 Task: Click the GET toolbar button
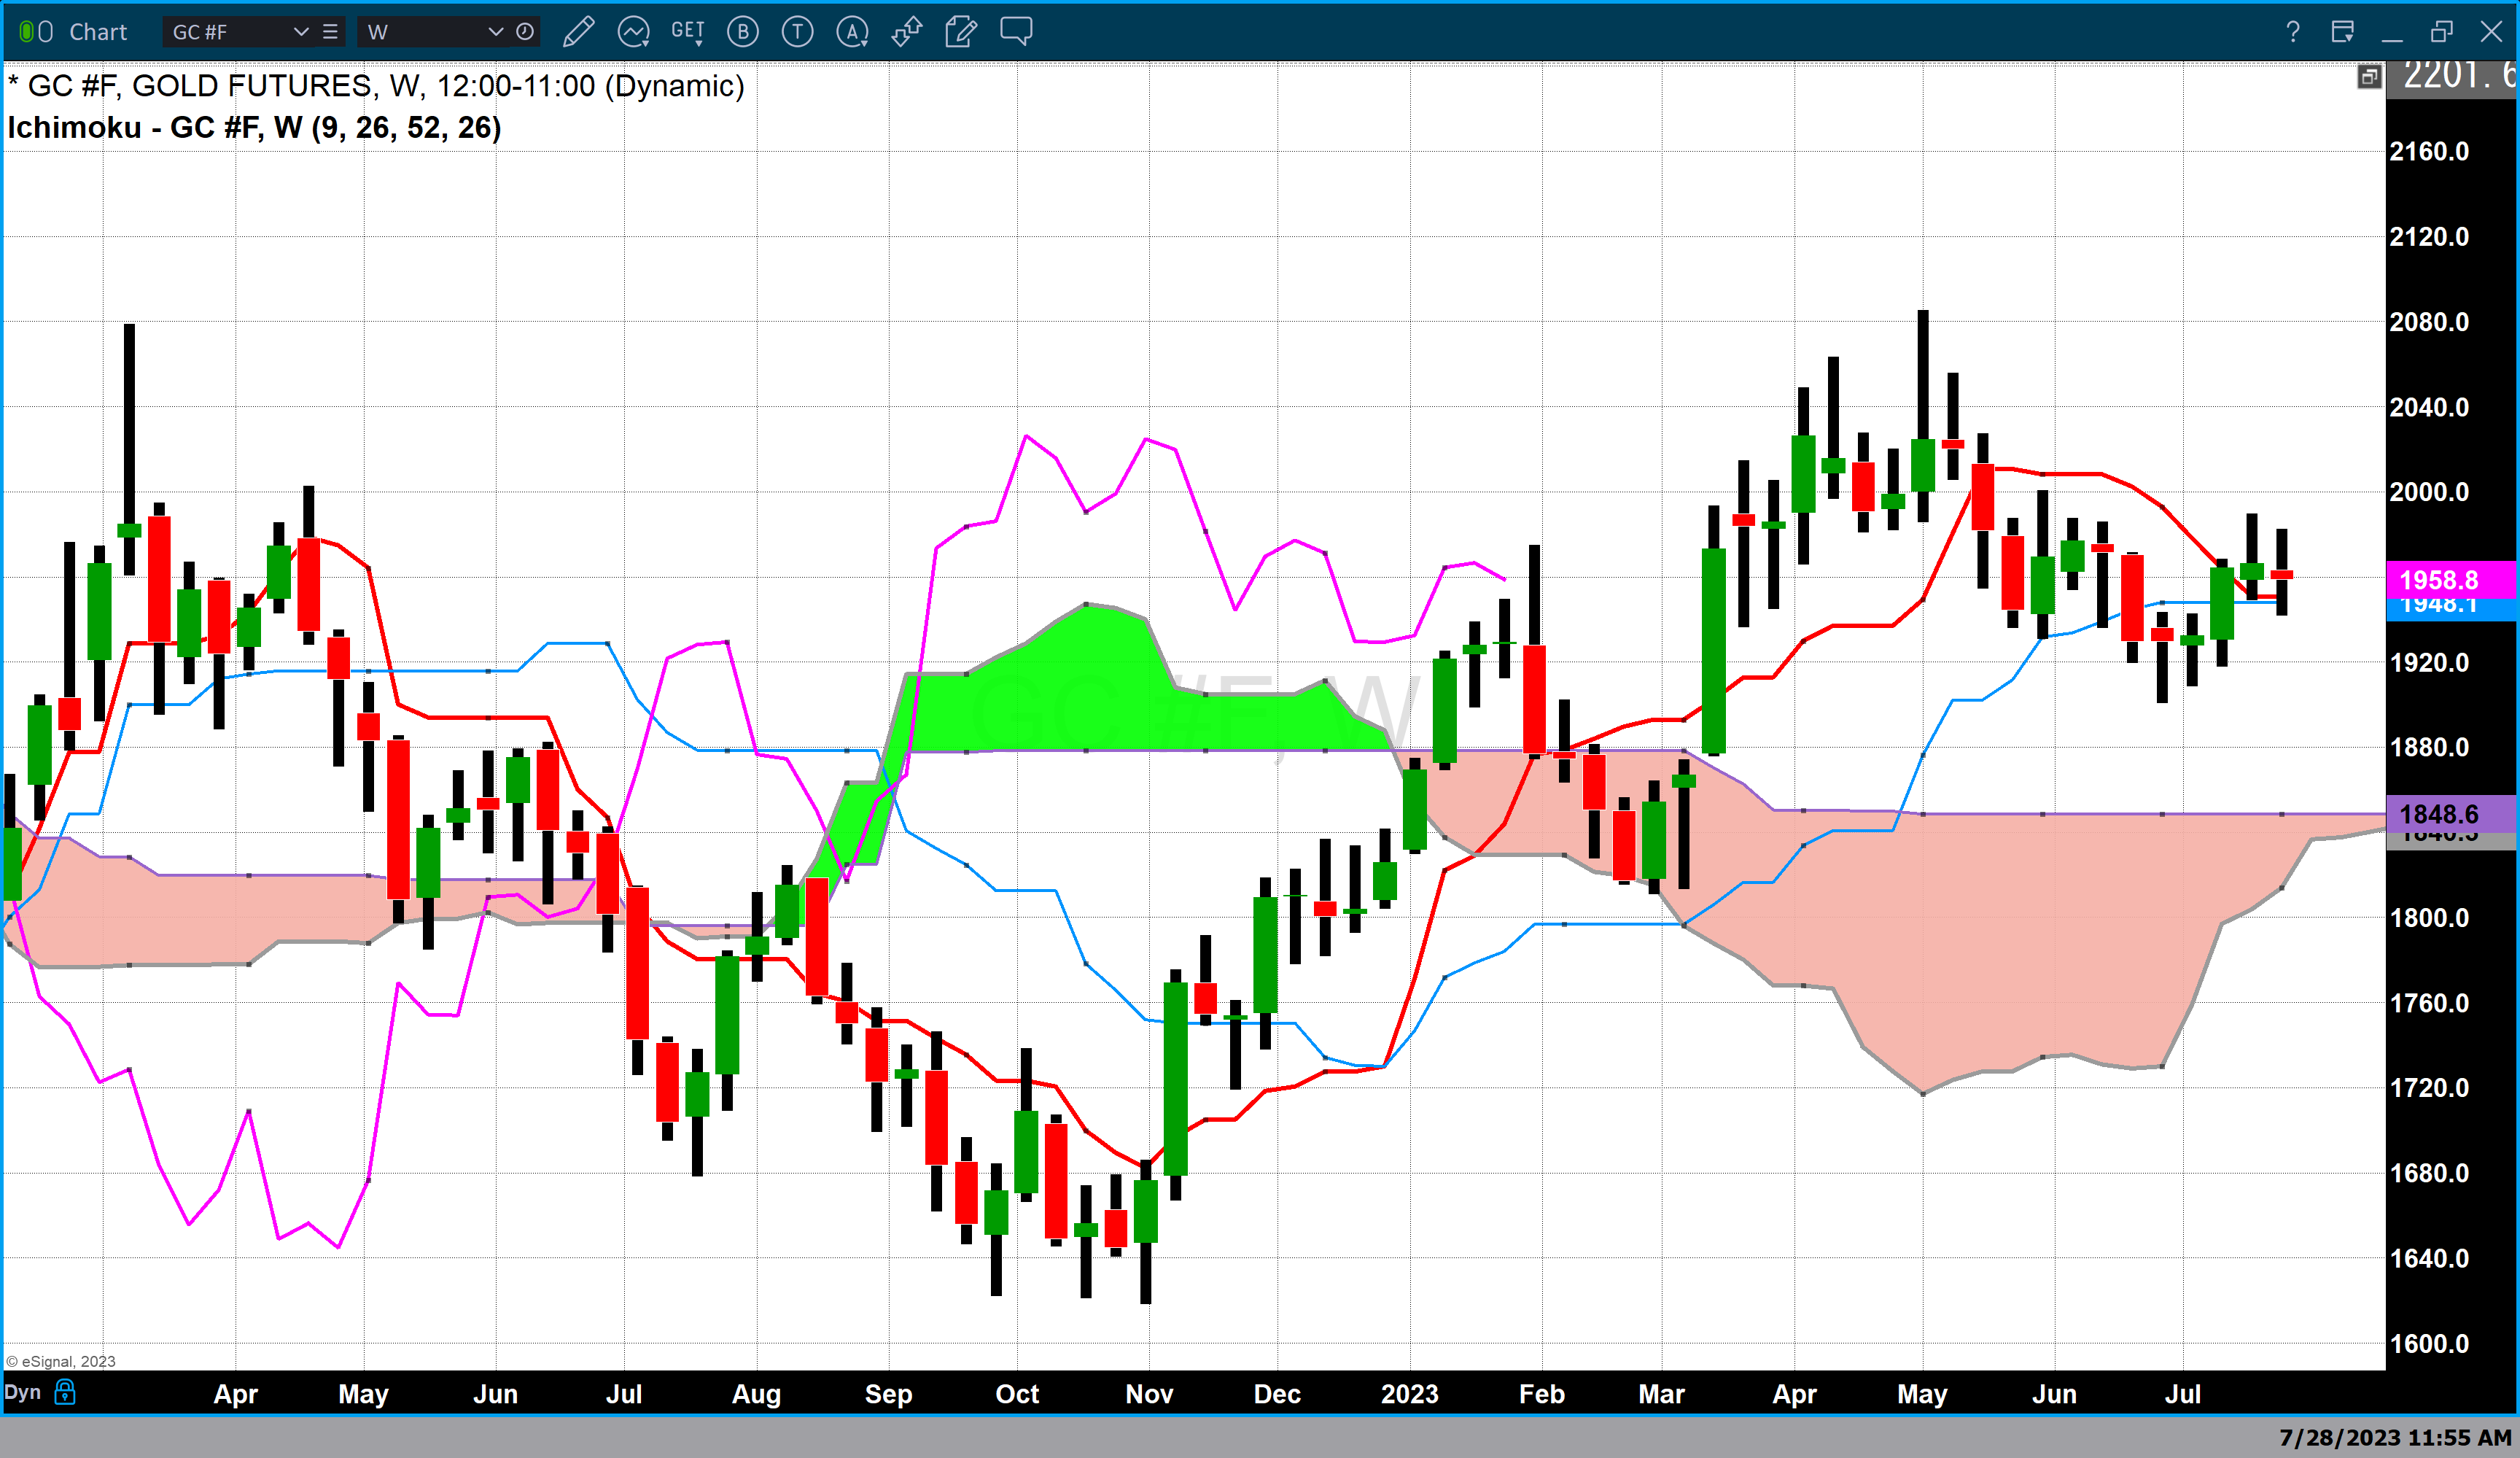coord(688,32)
